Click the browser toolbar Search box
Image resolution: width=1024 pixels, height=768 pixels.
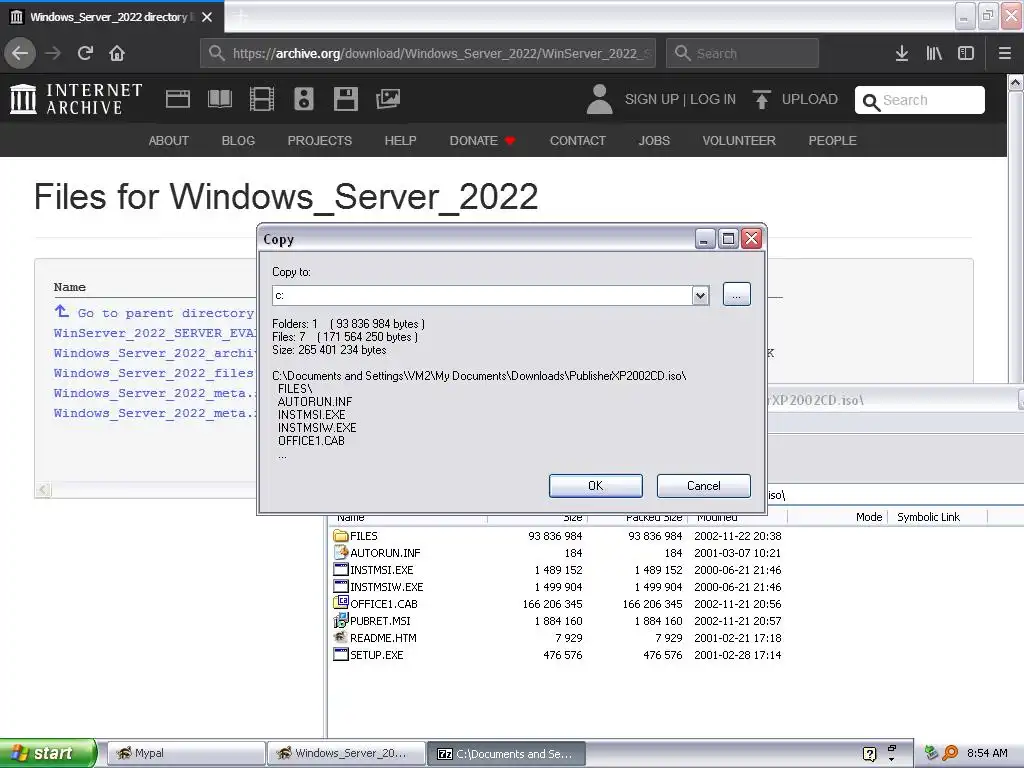[743, 54]
